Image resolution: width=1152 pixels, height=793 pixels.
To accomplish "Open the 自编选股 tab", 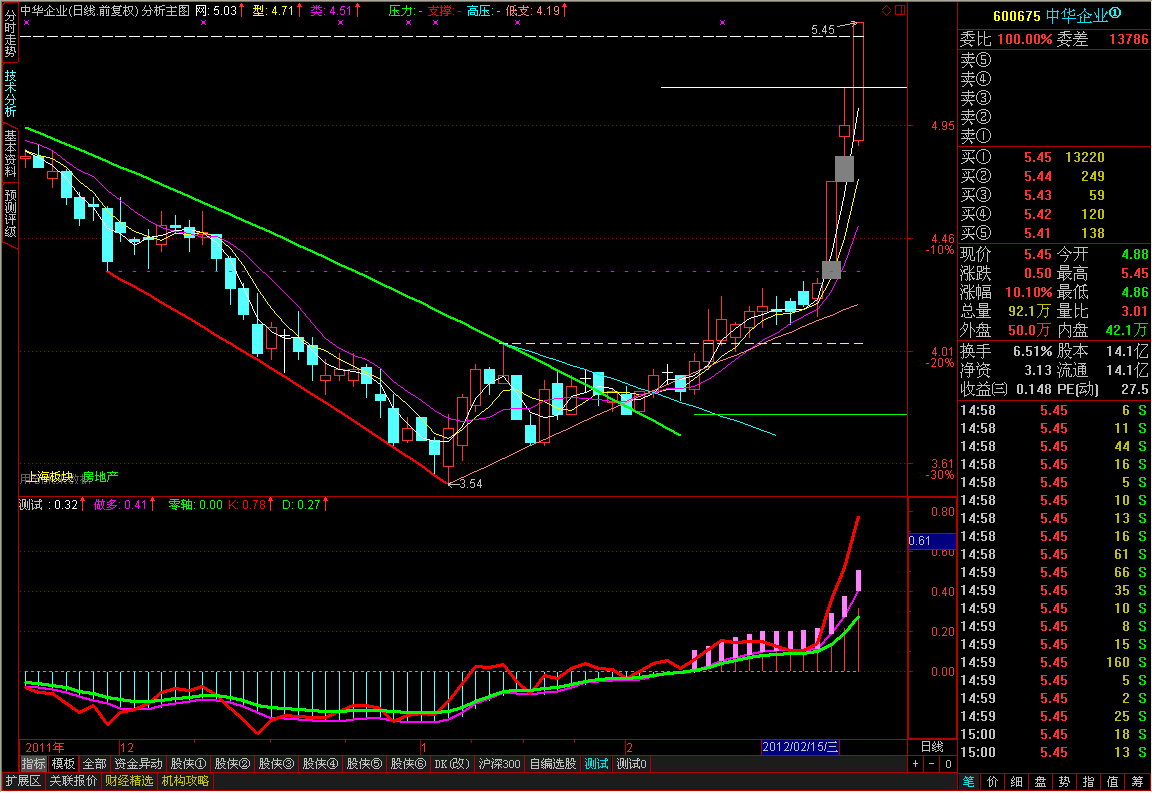I will click(x=552, y=764).
